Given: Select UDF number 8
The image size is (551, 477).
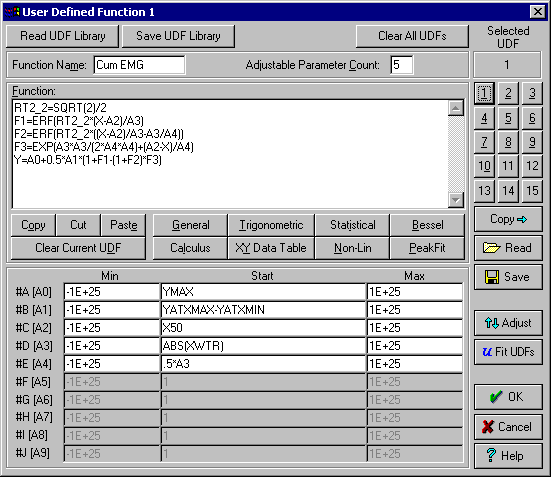Looking at the screenshot, I should [x=508, y=142].
